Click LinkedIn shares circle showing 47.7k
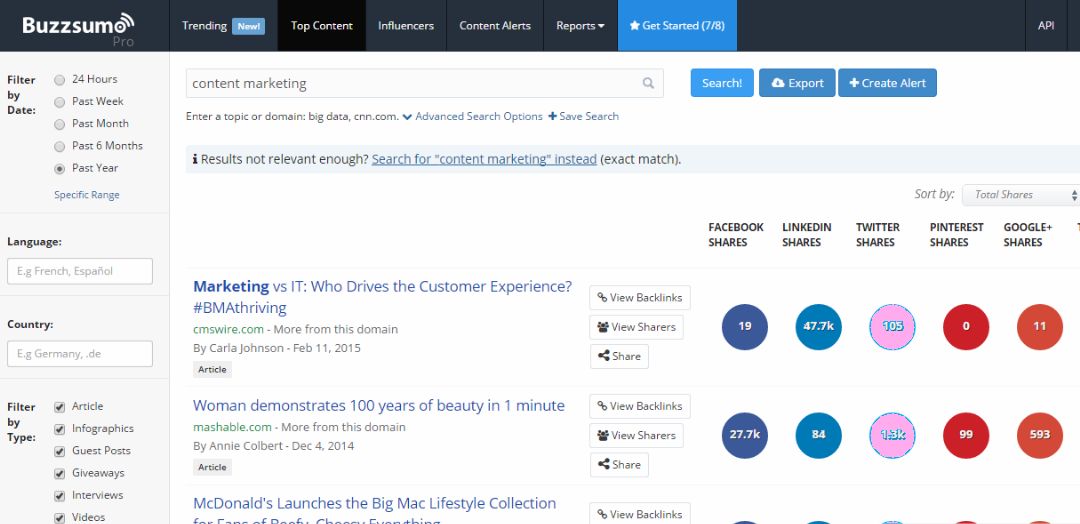Screen dimensions: 1080x524 (818, 326)
